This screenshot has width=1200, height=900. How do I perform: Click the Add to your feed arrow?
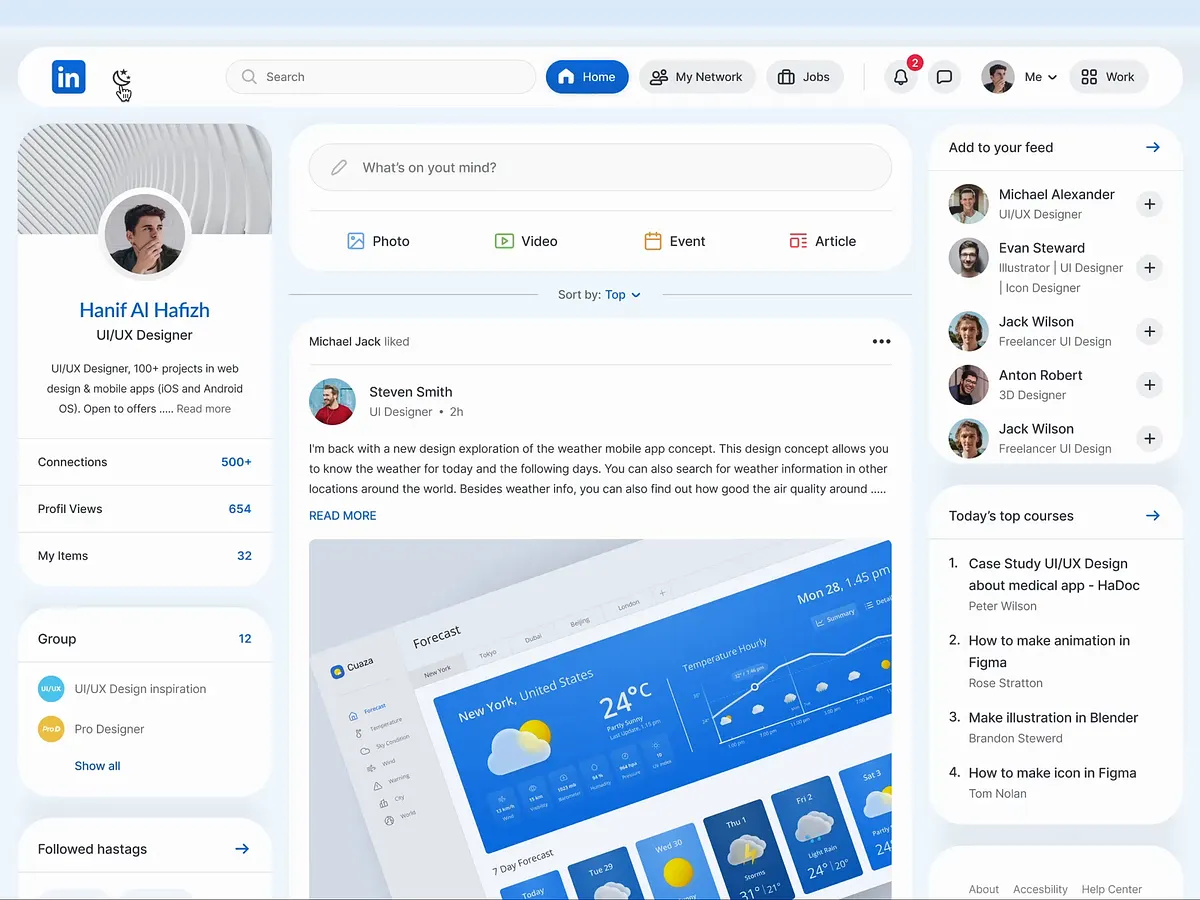(1153, 148)
